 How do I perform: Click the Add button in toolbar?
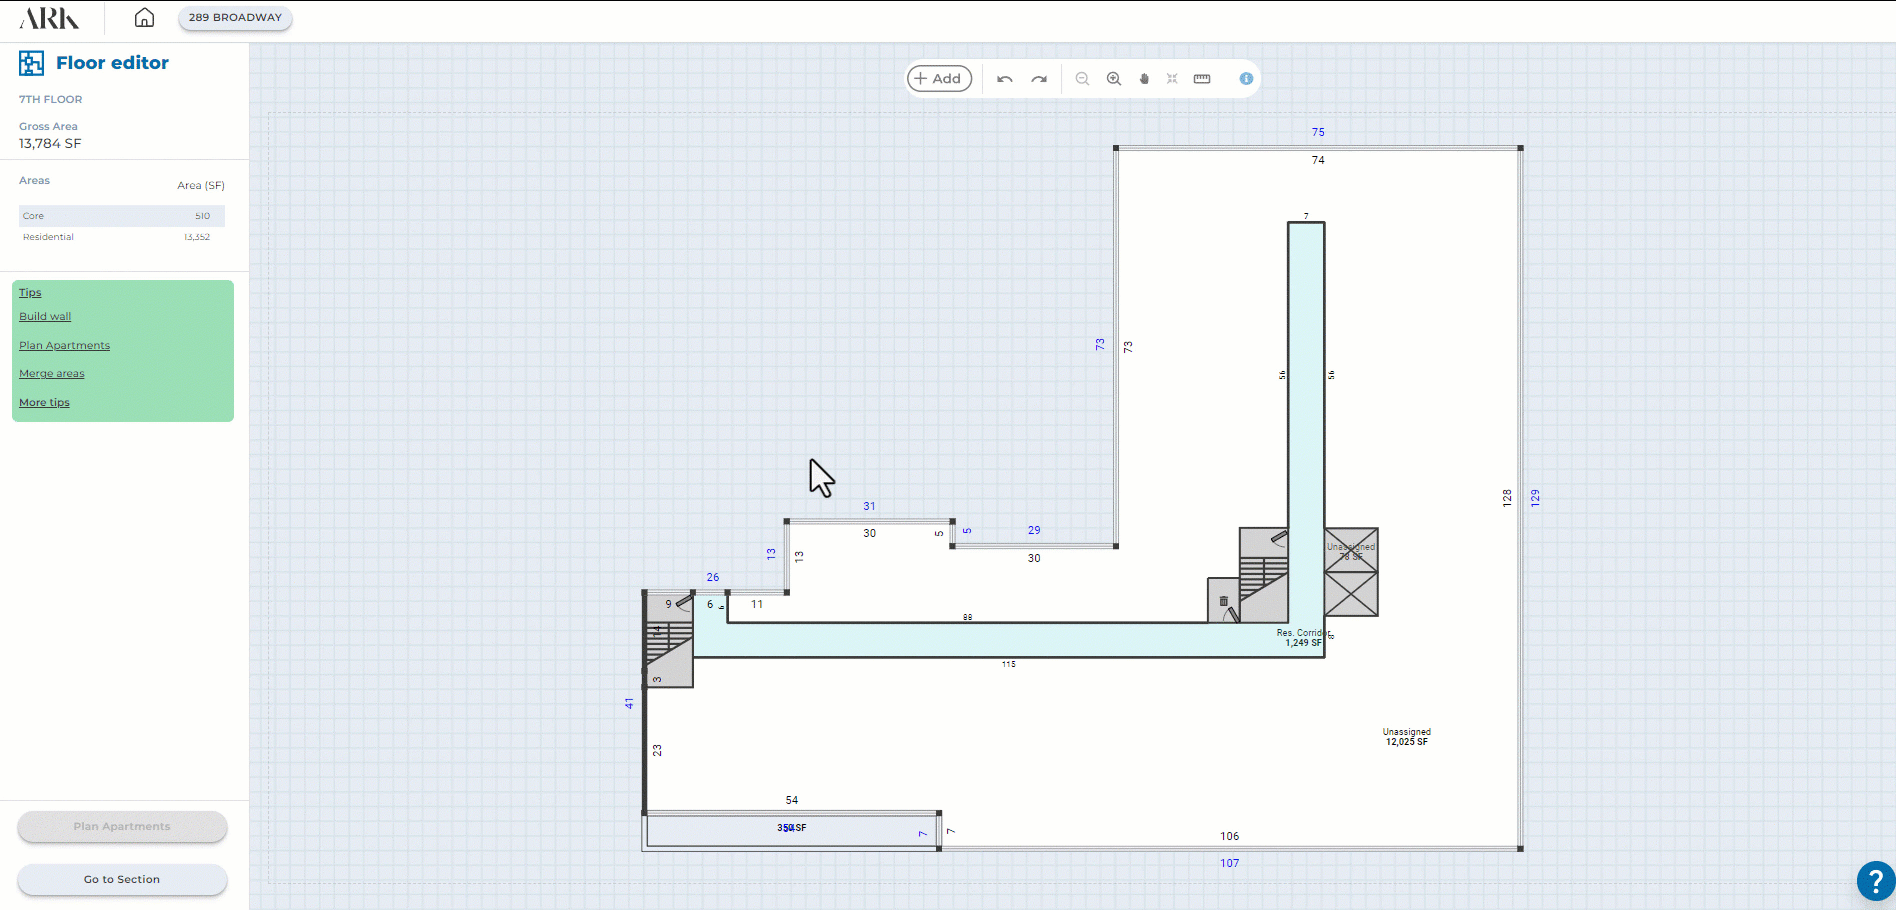(939, 78)
